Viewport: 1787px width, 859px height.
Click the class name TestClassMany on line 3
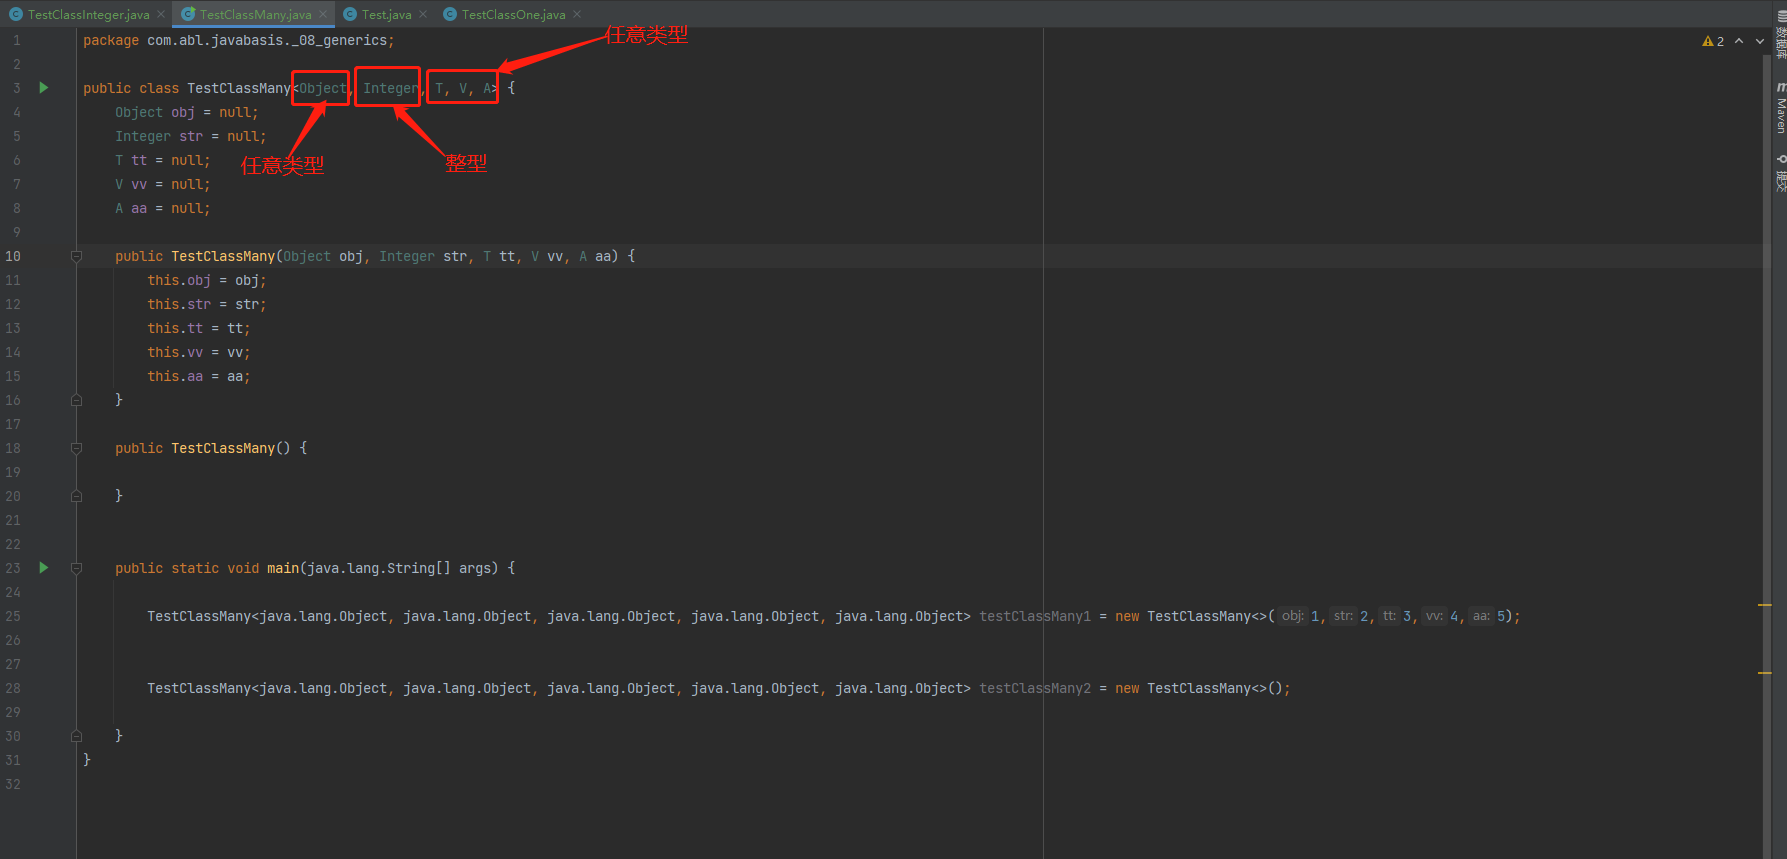point(239,88)
